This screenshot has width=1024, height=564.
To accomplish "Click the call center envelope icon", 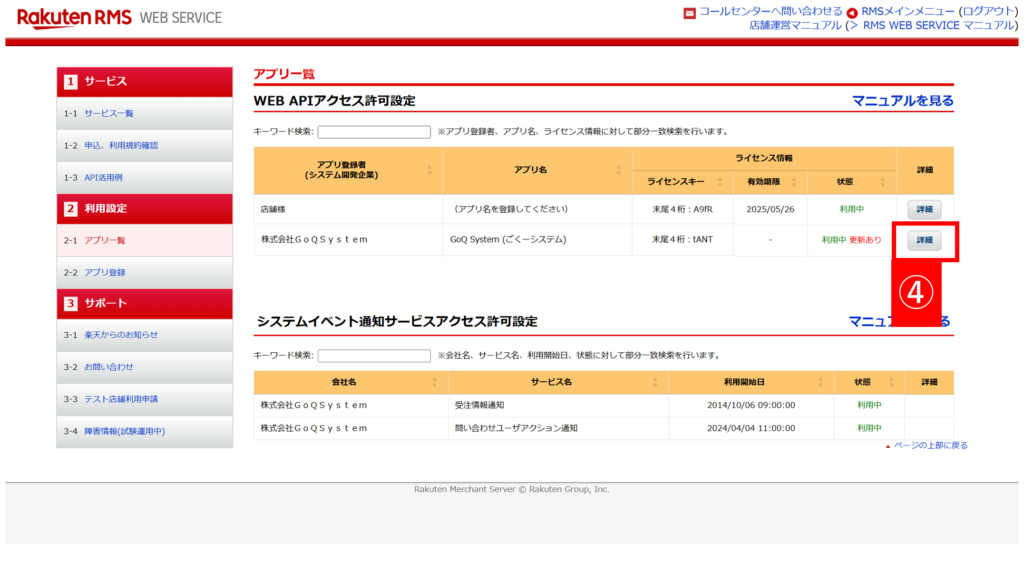I will 690,12.
